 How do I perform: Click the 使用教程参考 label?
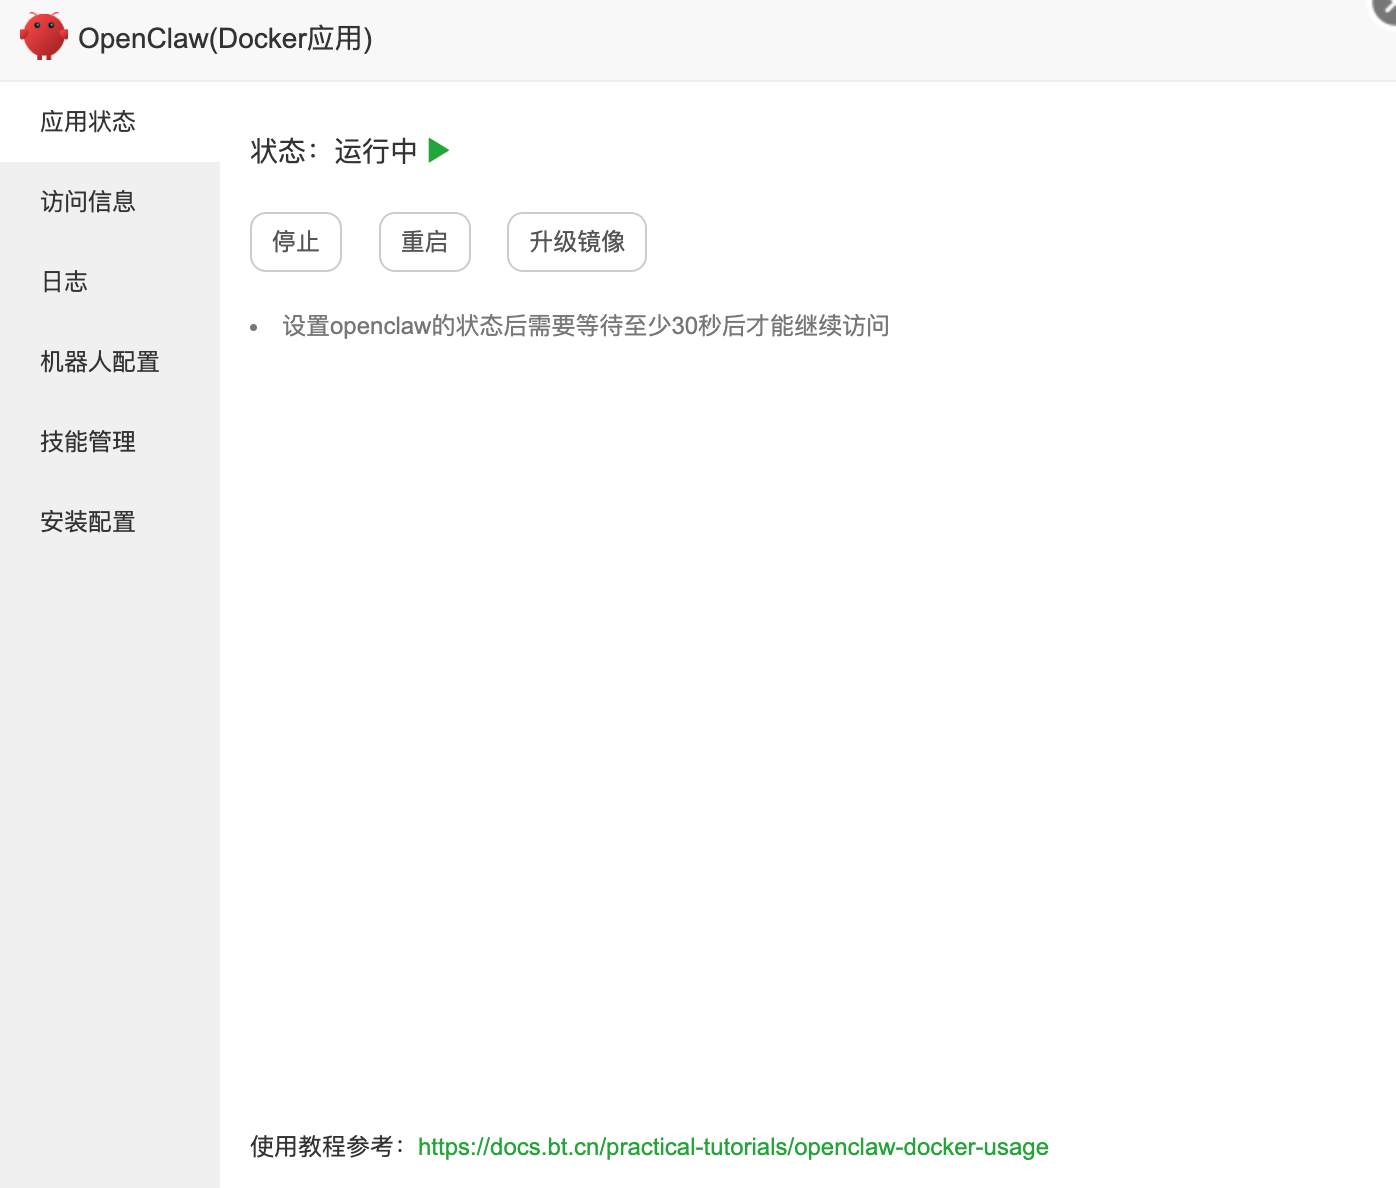click(325, 1147)
